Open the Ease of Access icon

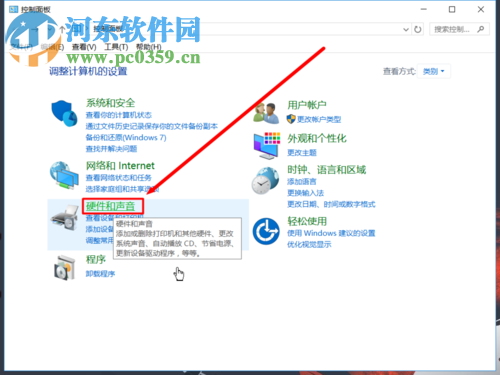(266, 231)
